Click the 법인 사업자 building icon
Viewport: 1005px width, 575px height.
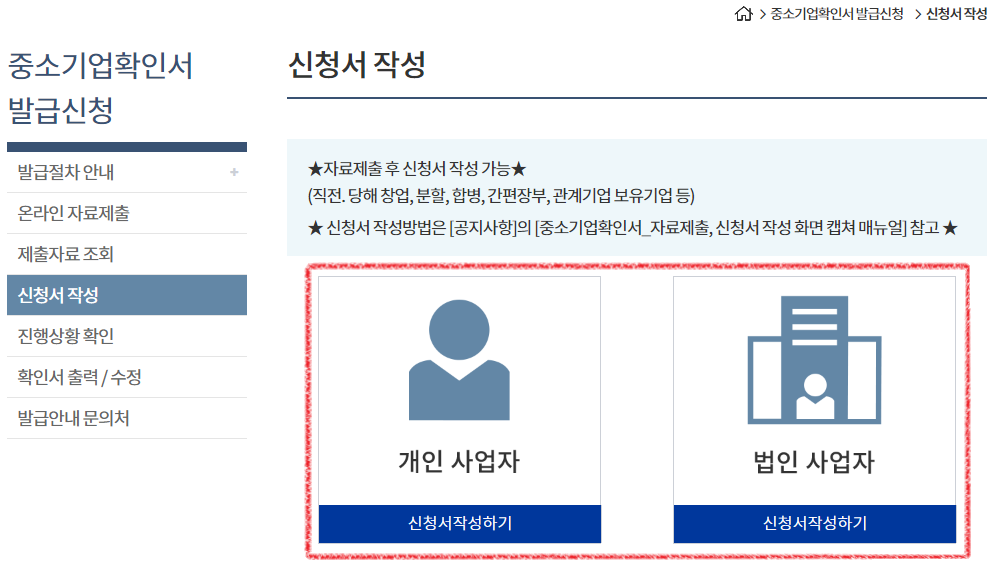[x=814, y=360]
